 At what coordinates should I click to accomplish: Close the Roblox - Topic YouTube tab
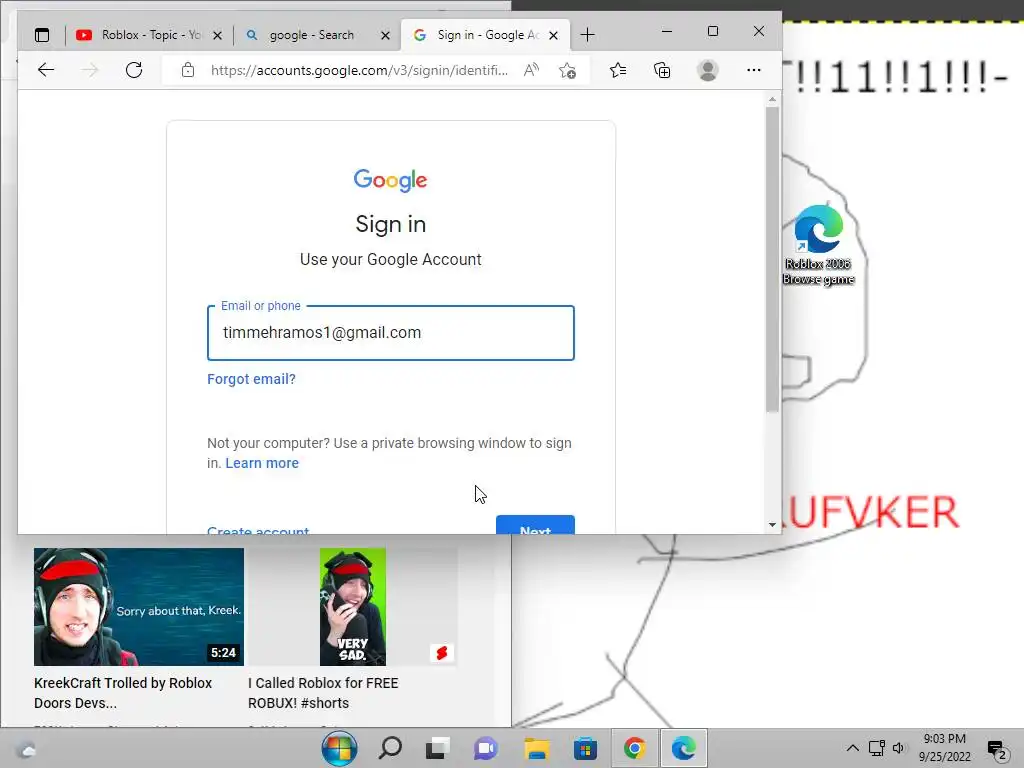coord(217,35)
